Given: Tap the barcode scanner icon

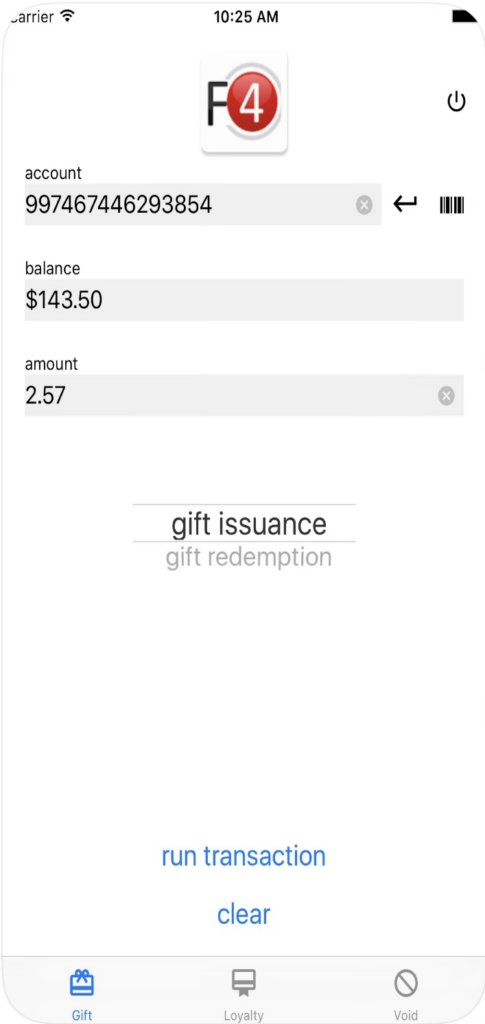Looking at the screenshot, I should [452, 206].
